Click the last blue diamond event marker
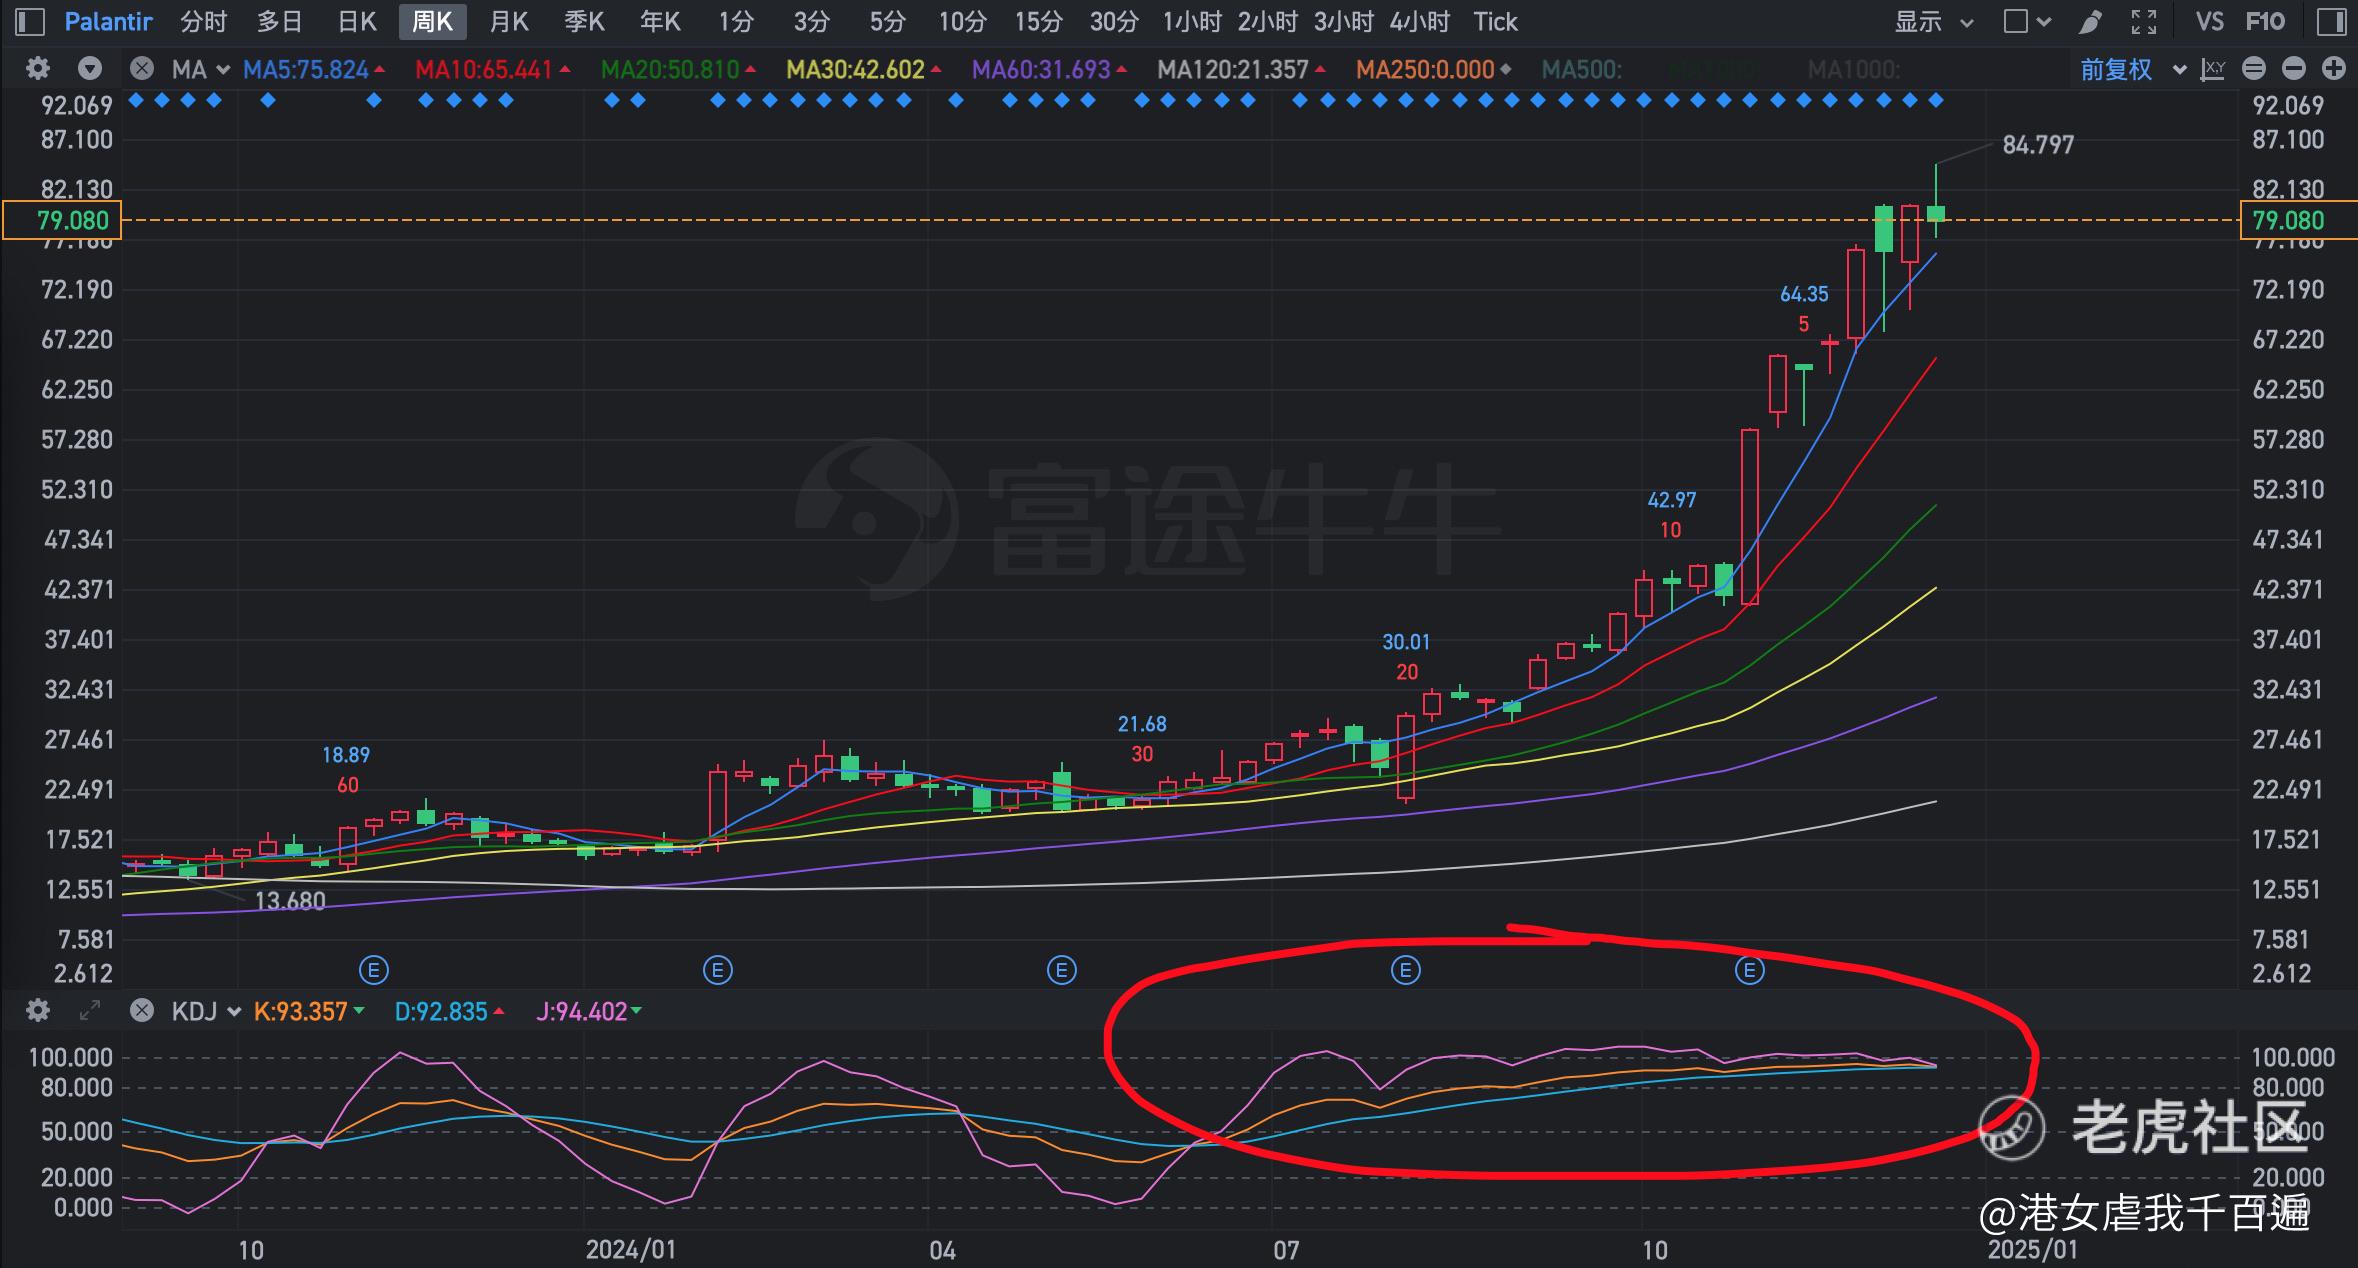Screen dimensions: 2358x1268 (x=1936, y=101)
